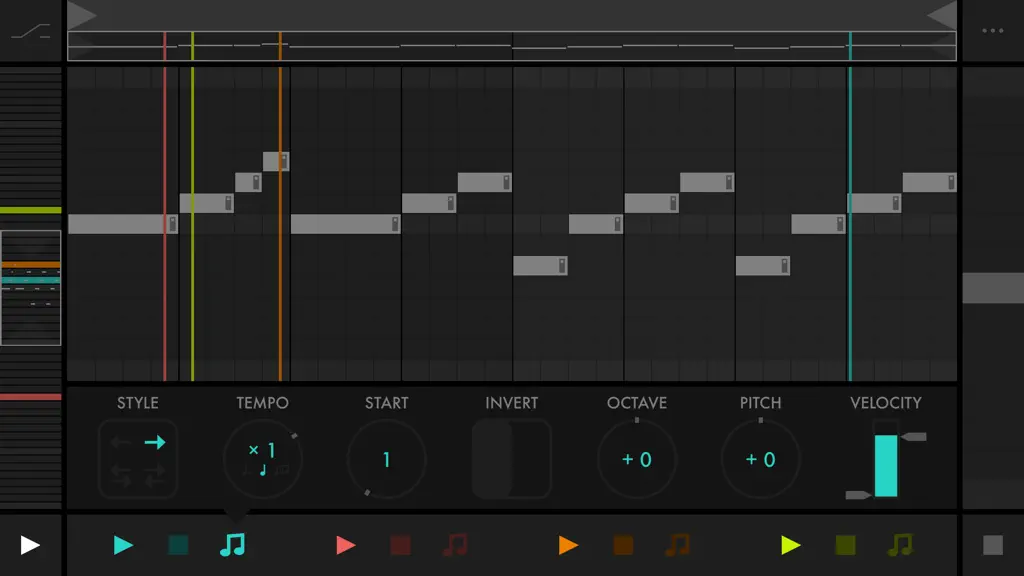This screenshot has height=576, width=1024.
Task: Select the highest note block in the piano roll
Action: point(276,161)
